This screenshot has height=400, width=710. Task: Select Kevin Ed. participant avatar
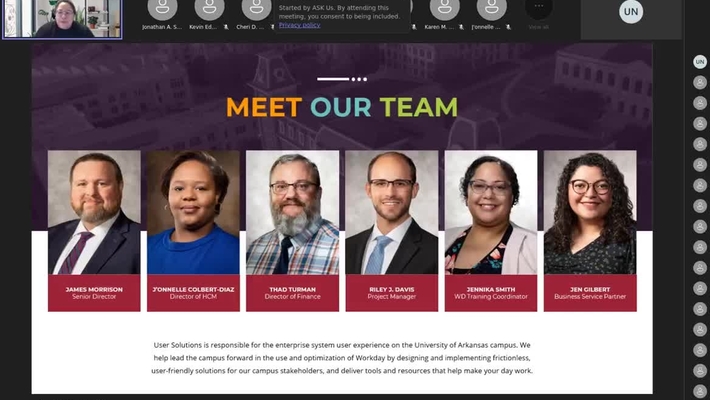[209, 10]
